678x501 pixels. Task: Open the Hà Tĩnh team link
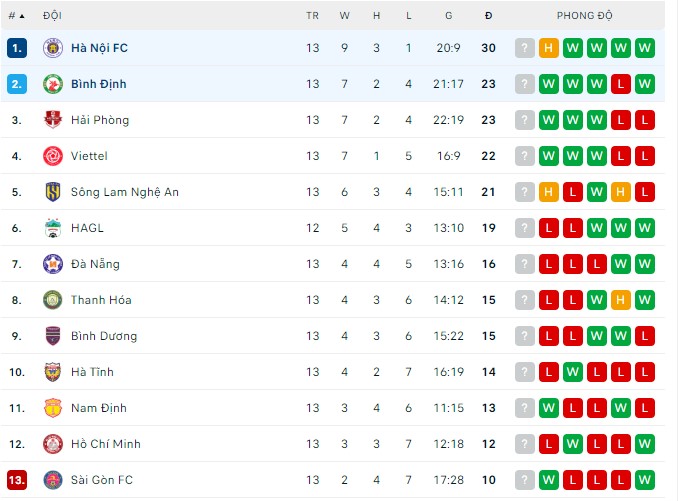[x=92, y=372]
